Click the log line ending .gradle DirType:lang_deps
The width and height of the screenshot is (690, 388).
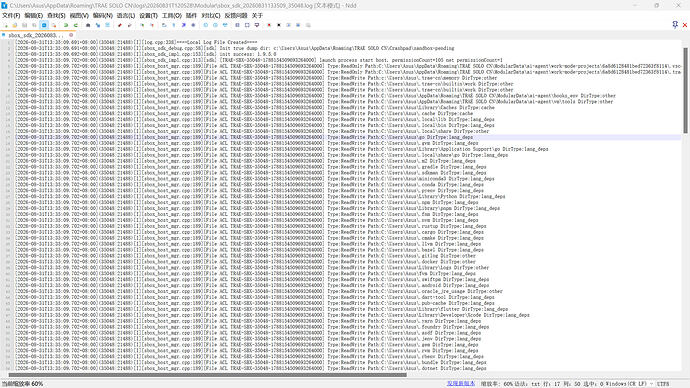[x=250, y=167]
